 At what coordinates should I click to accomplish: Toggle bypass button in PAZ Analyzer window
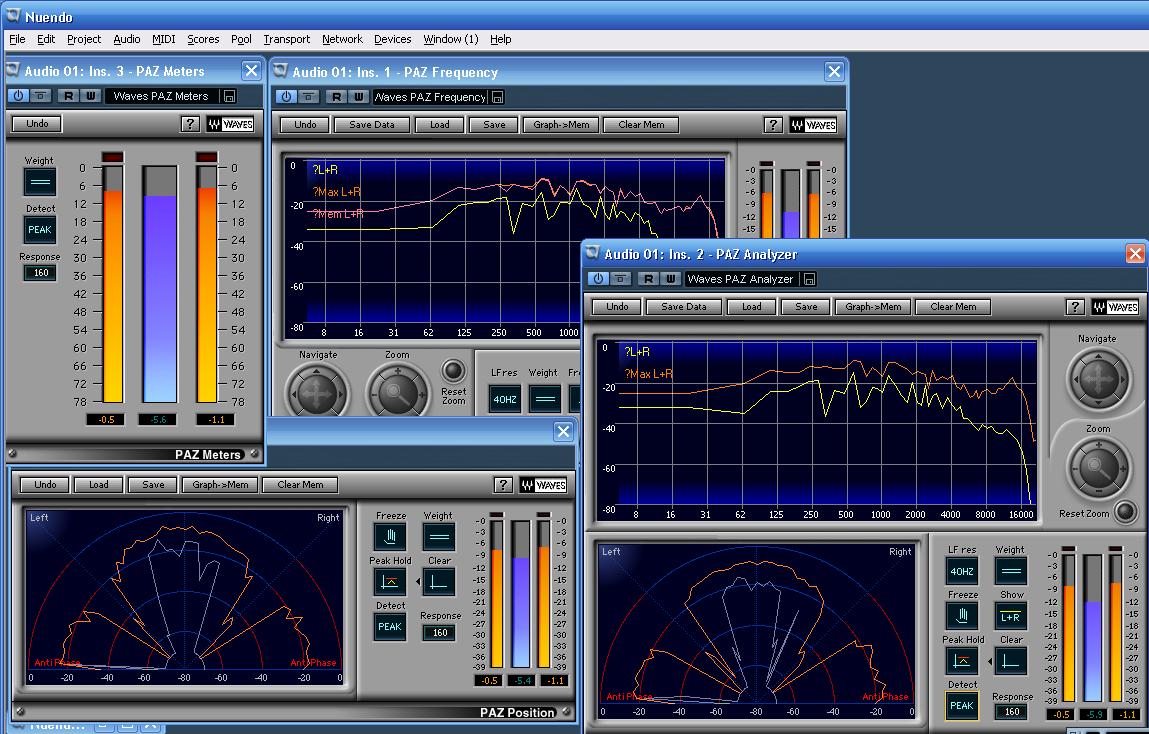point(620,278)
